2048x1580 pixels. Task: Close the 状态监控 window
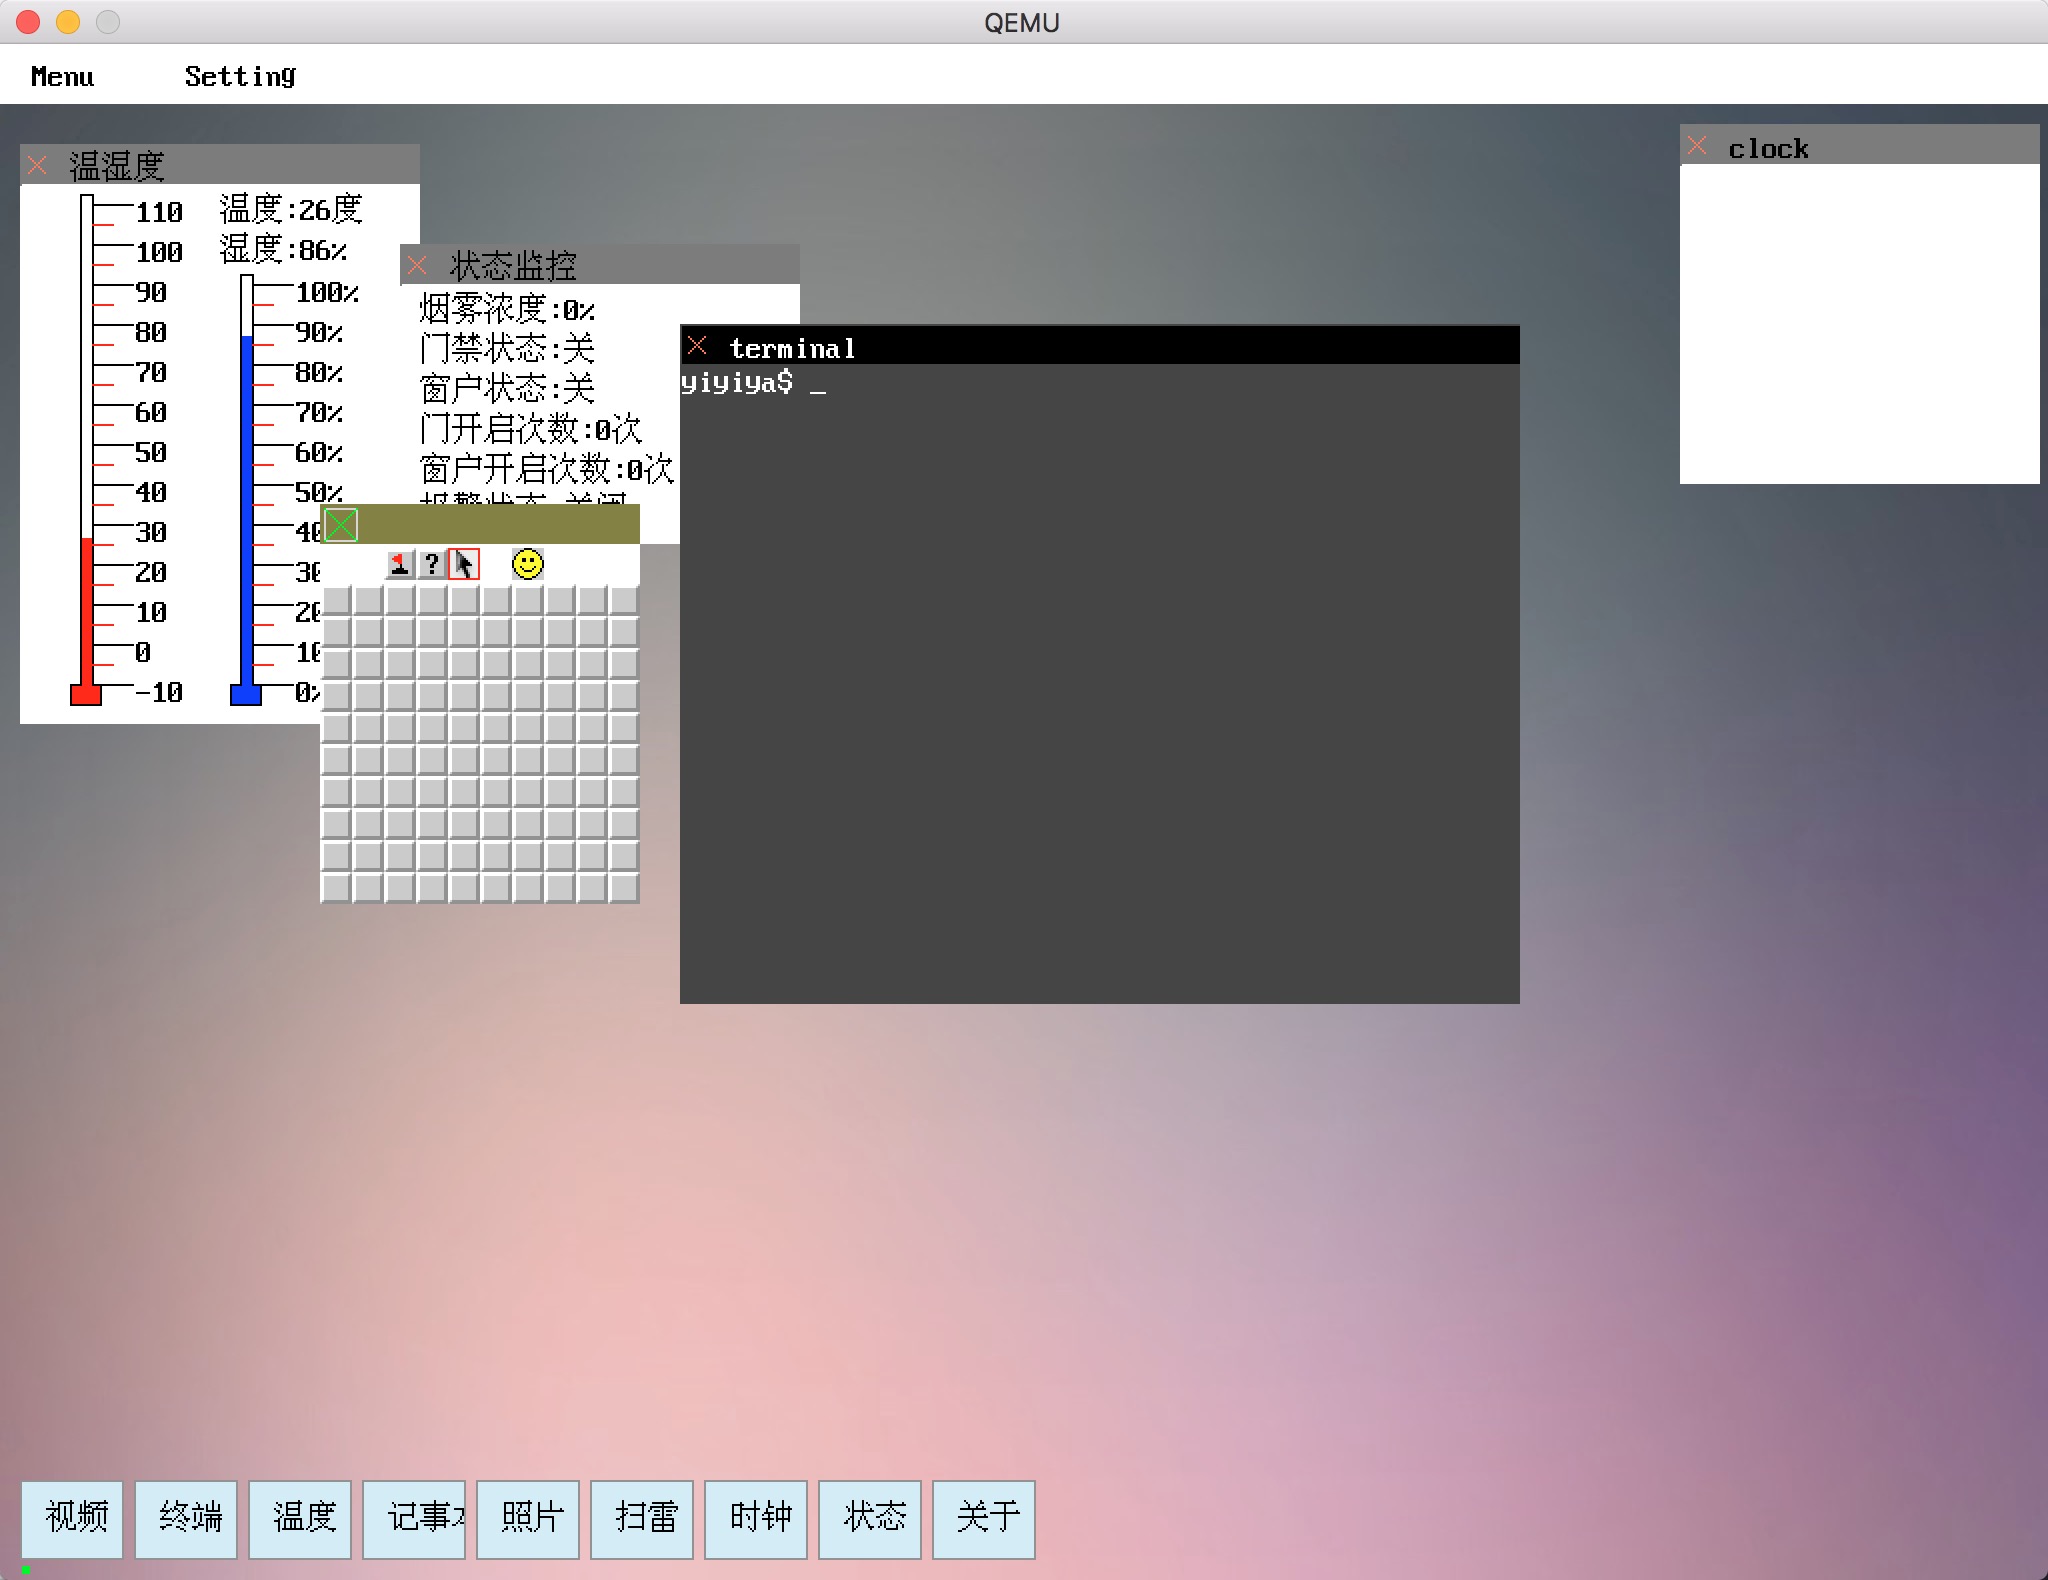point(418,265)
